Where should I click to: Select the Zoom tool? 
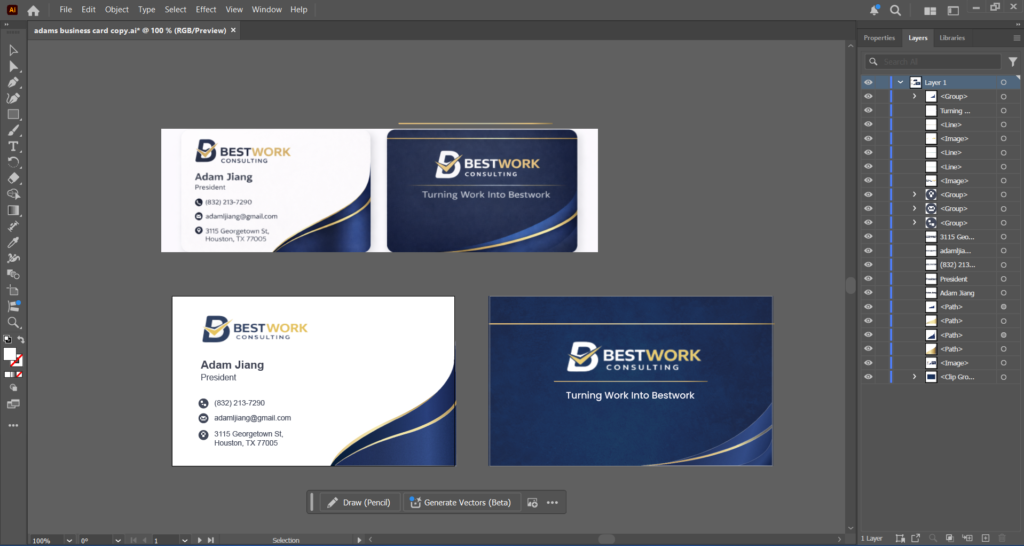[x=13, y=323]
